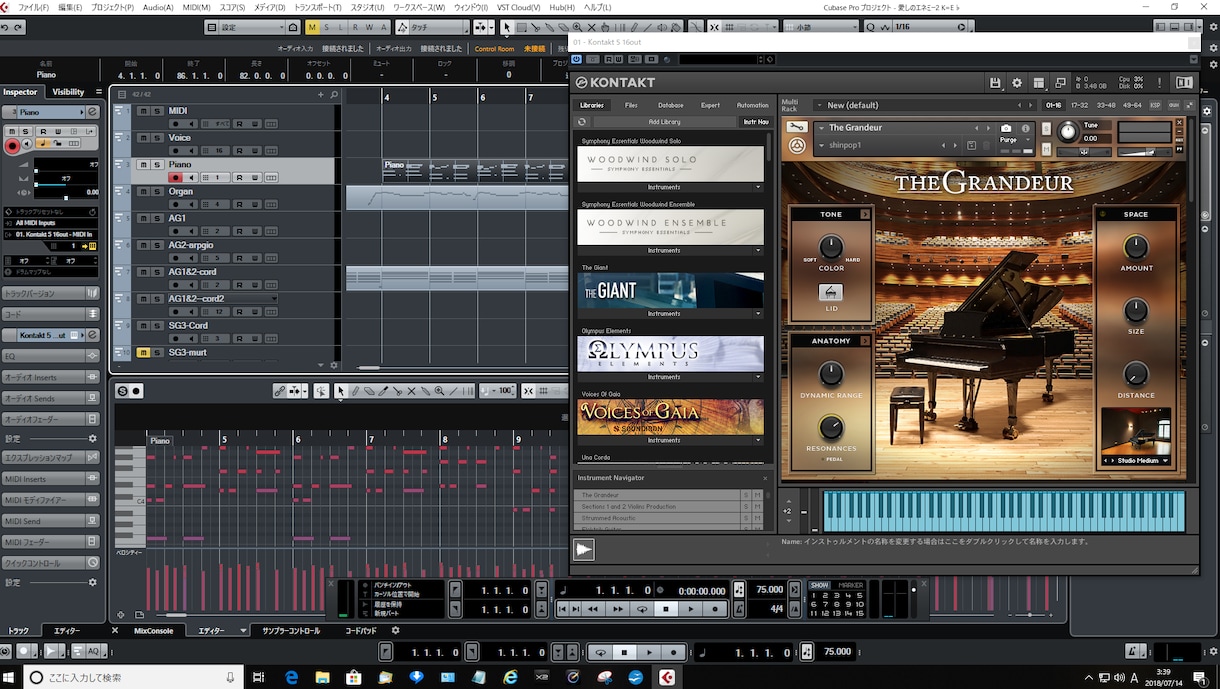Open Kontakt options gear icon

coord(1017,83)
